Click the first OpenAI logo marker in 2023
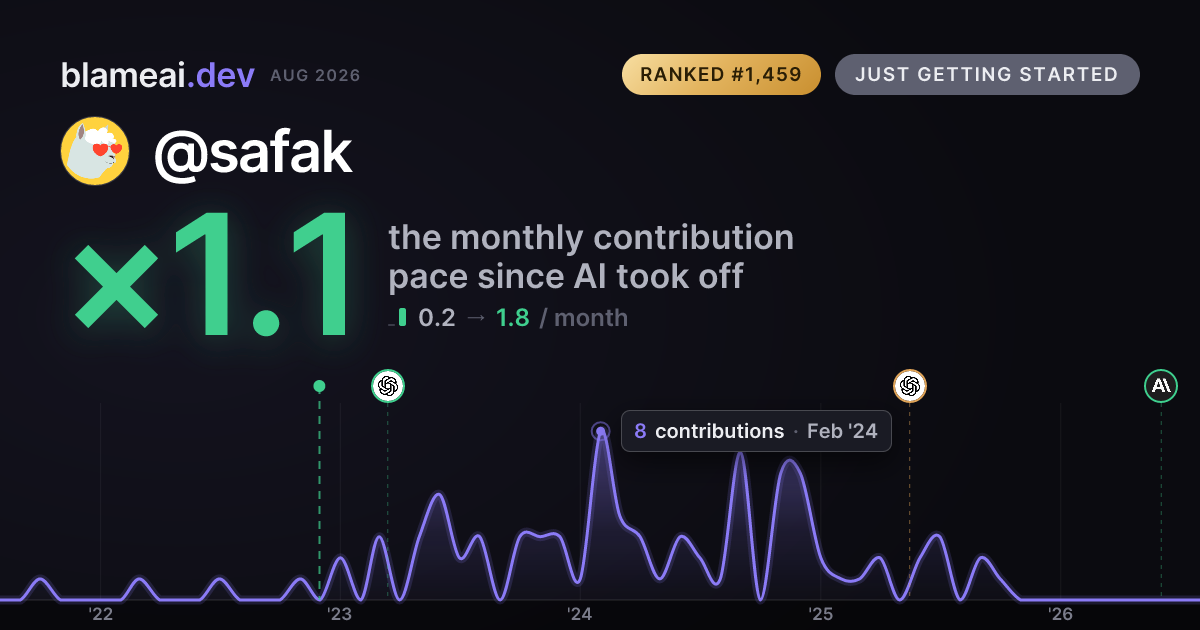Viewport: 1200px width, 630px height. [388, 385]
